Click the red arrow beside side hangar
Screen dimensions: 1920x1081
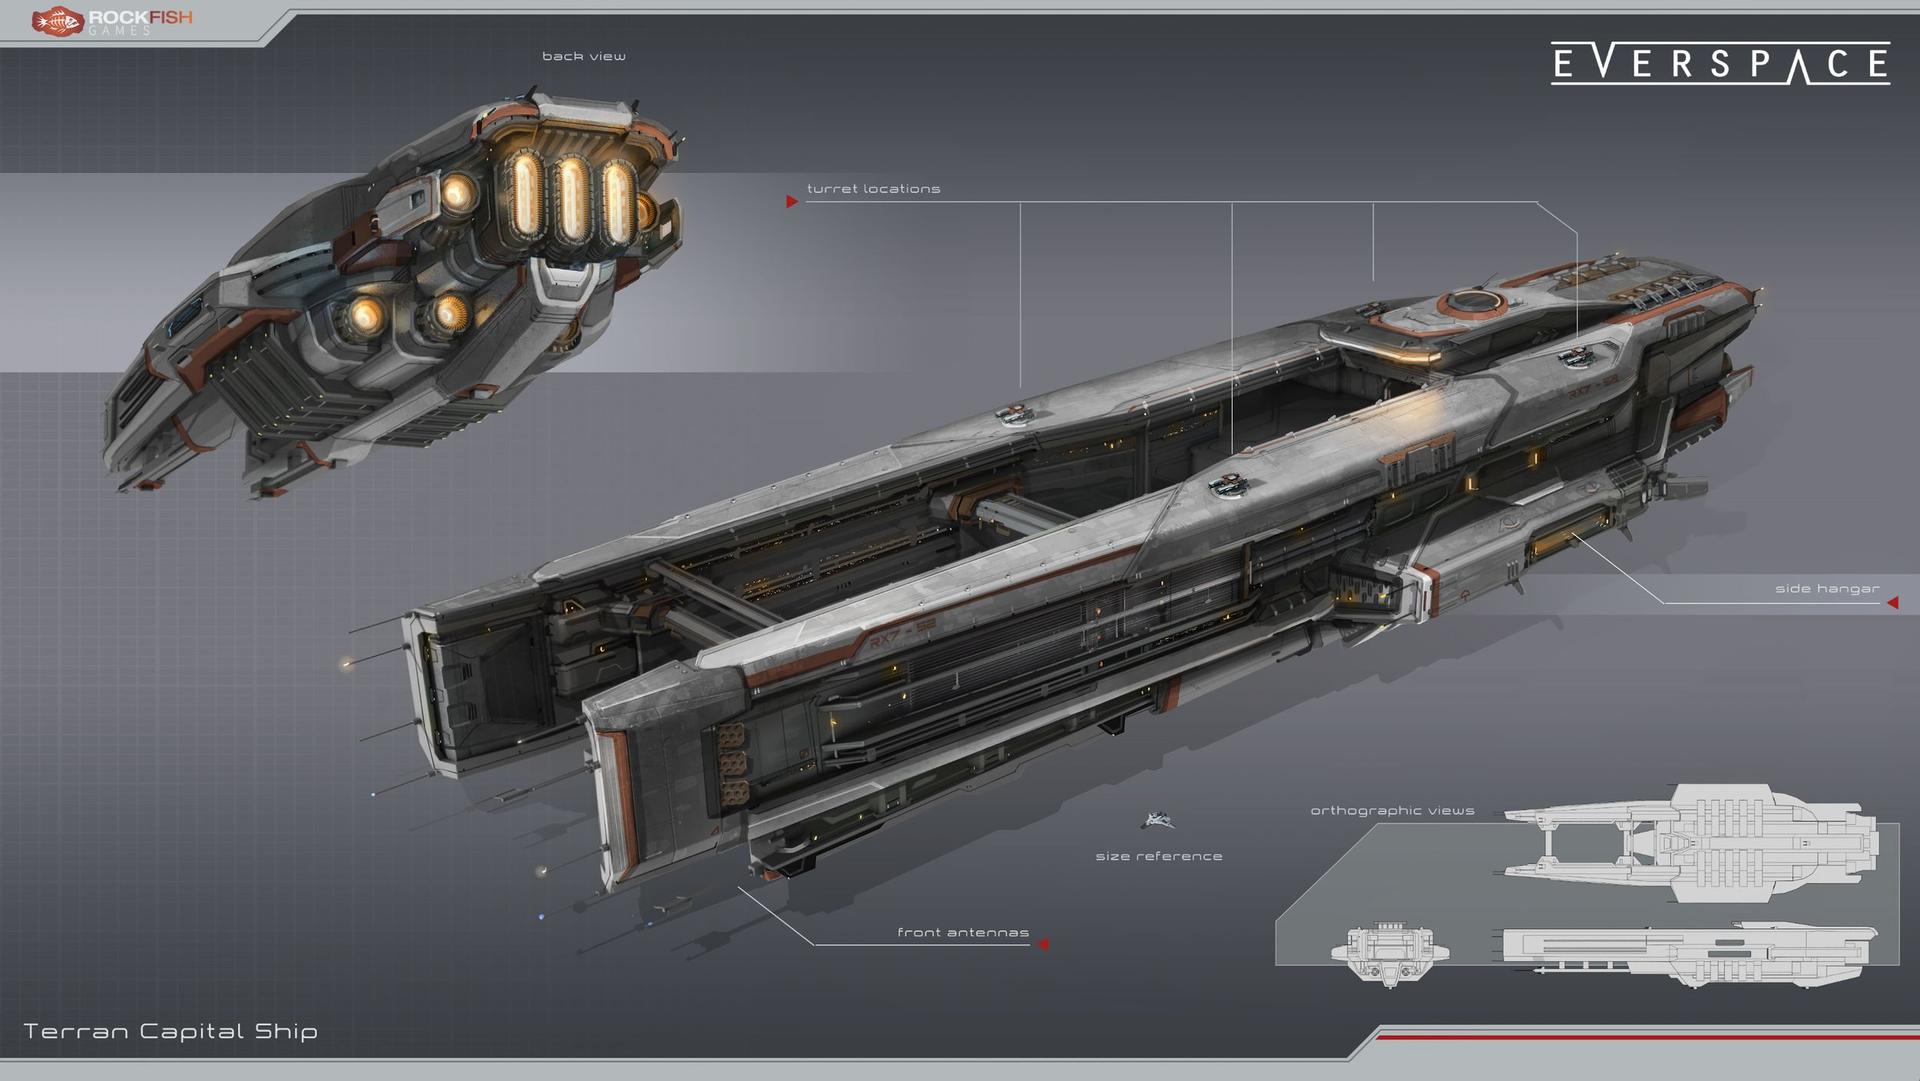[x=1892, y=603]
